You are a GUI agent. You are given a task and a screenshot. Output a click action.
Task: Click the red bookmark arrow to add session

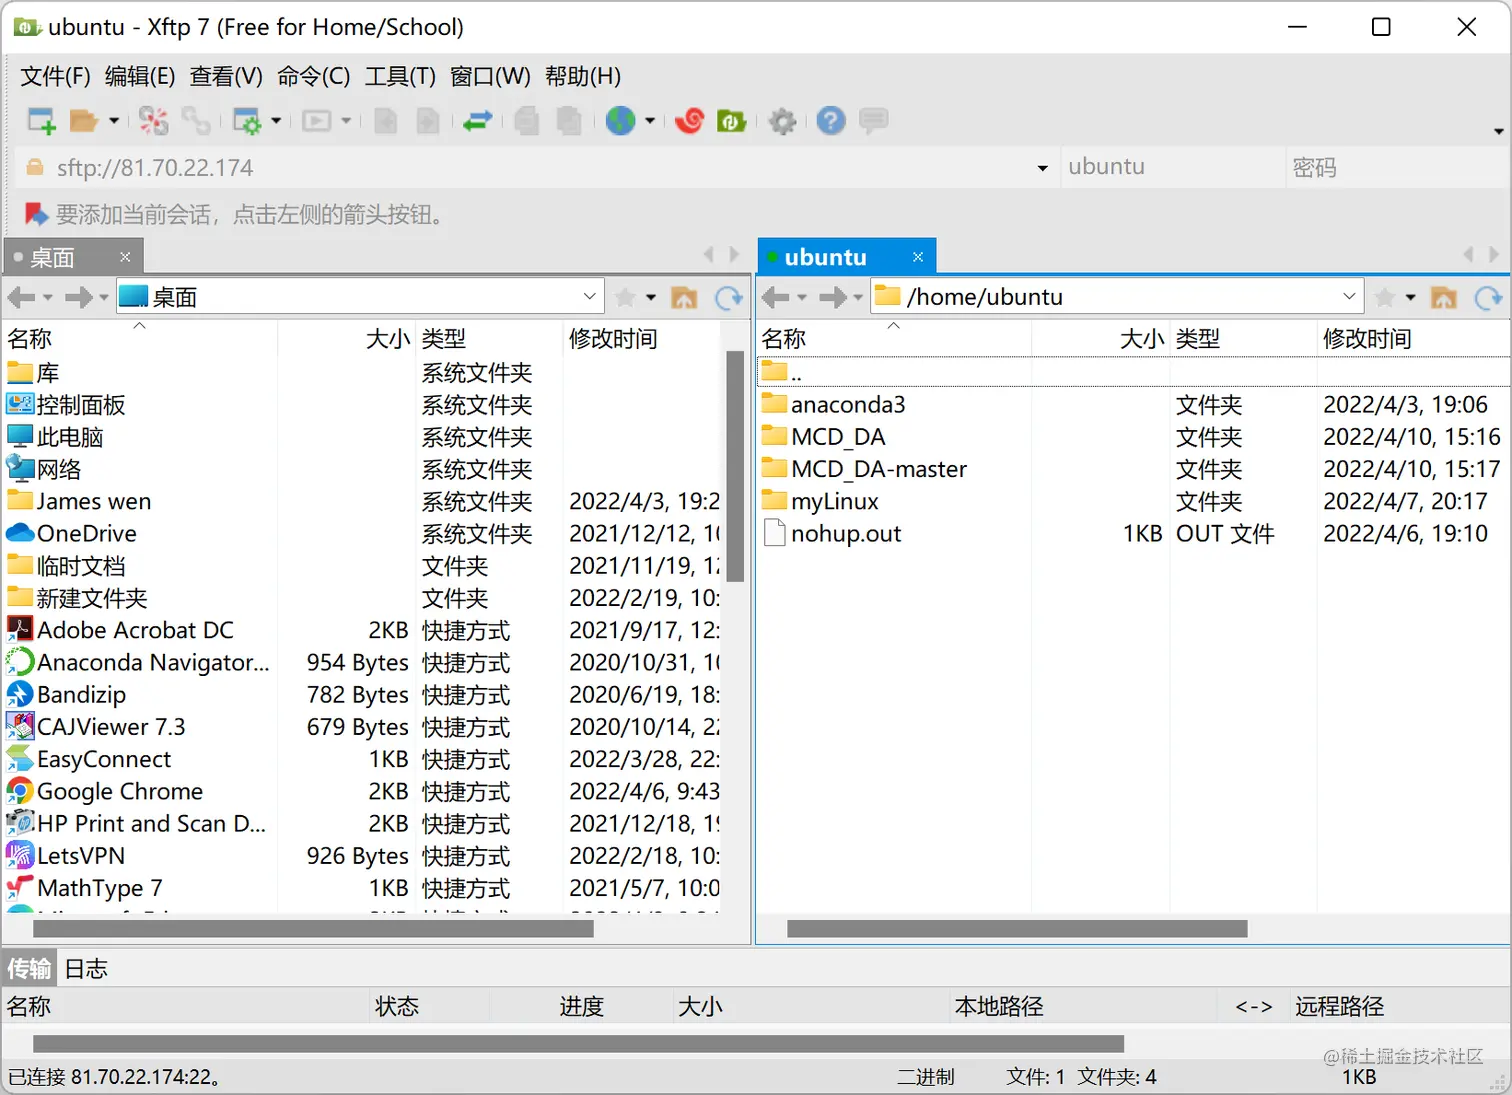[36, 214]
